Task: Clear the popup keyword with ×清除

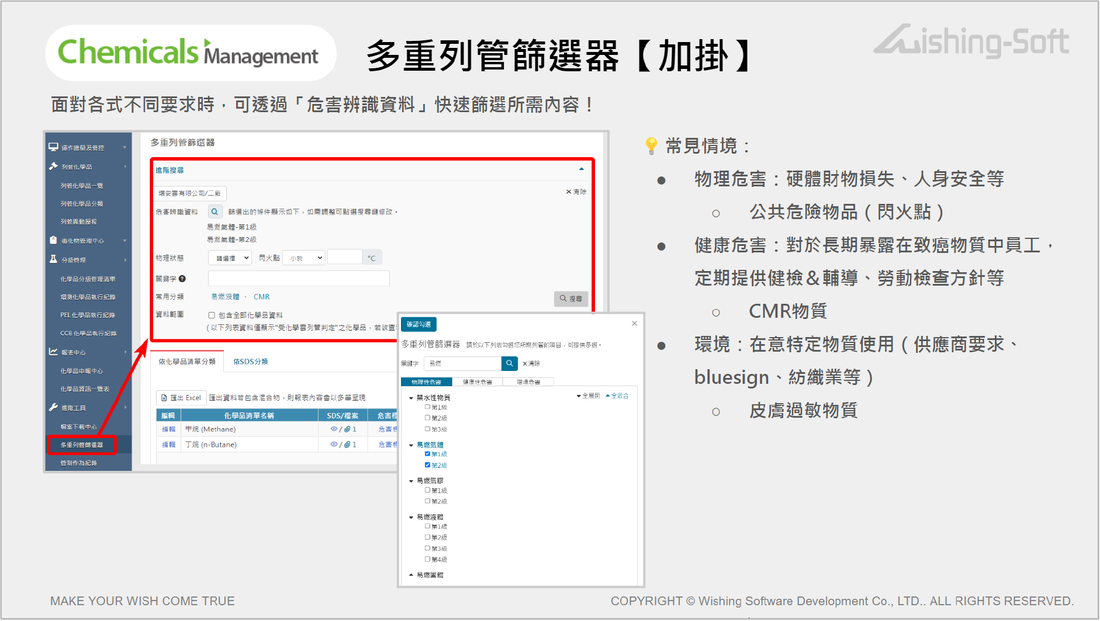Action: (532, 363)
